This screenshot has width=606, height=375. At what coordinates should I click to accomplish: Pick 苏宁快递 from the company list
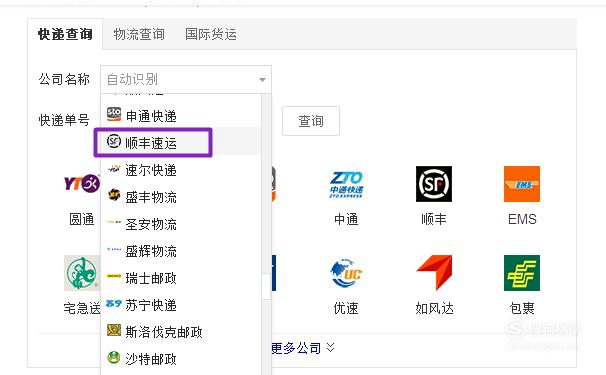(181, 305)
